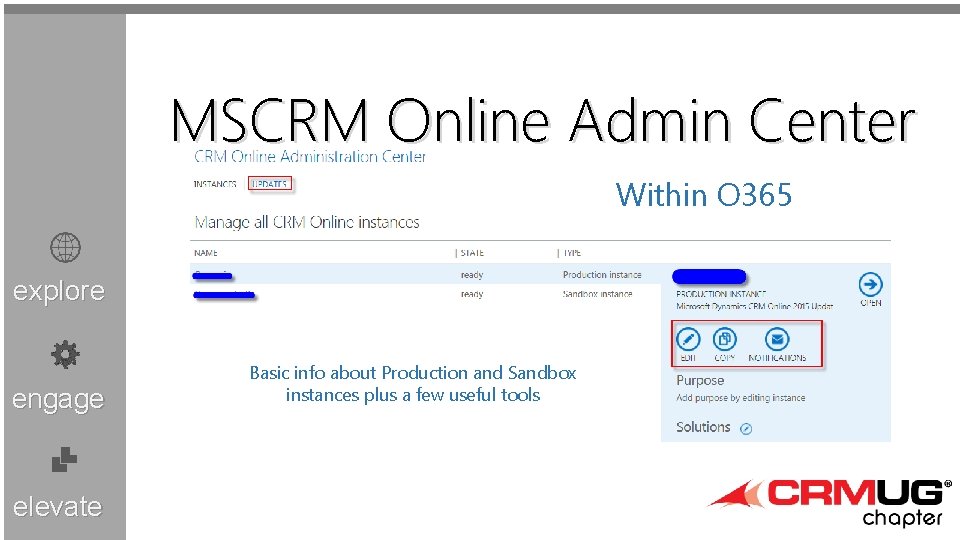The height and width of the screenshot is (540, 960).
Task: Click the Microsoft Dynamics CRM Online version text
Action: (x=754, y=306)
